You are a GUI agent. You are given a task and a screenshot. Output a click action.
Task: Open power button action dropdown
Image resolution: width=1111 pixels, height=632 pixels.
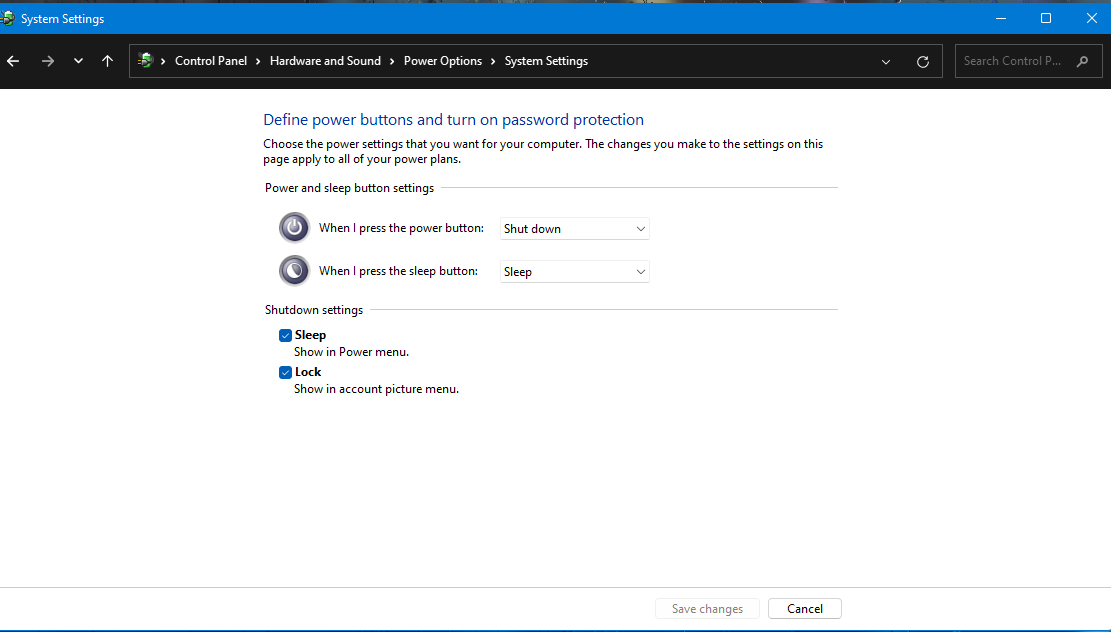575,229
